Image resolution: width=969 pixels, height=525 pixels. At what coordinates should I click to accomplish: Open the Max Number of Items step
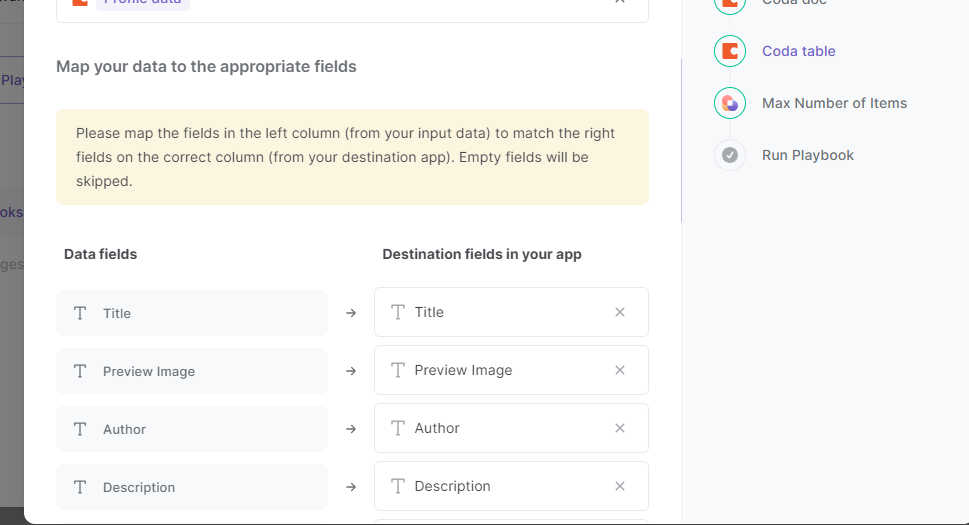pyautogui.click(x=834, y=103)
